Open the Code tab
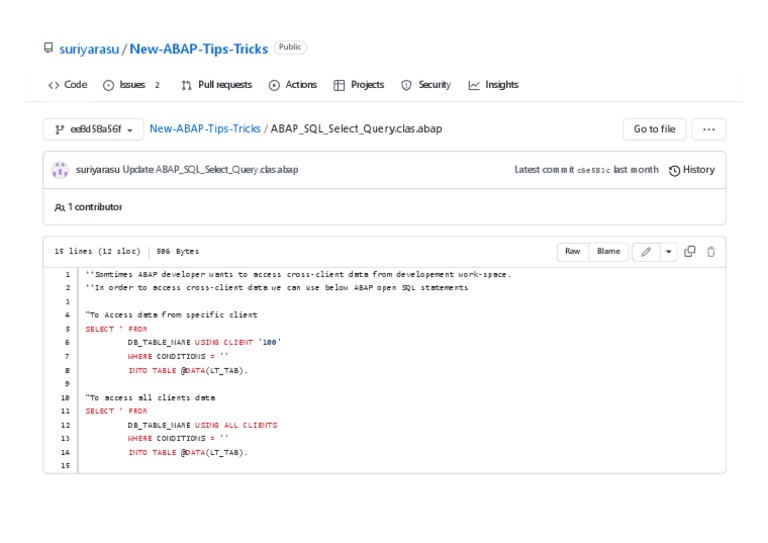Viewport: 768px width, 543px height. point(67,85)
